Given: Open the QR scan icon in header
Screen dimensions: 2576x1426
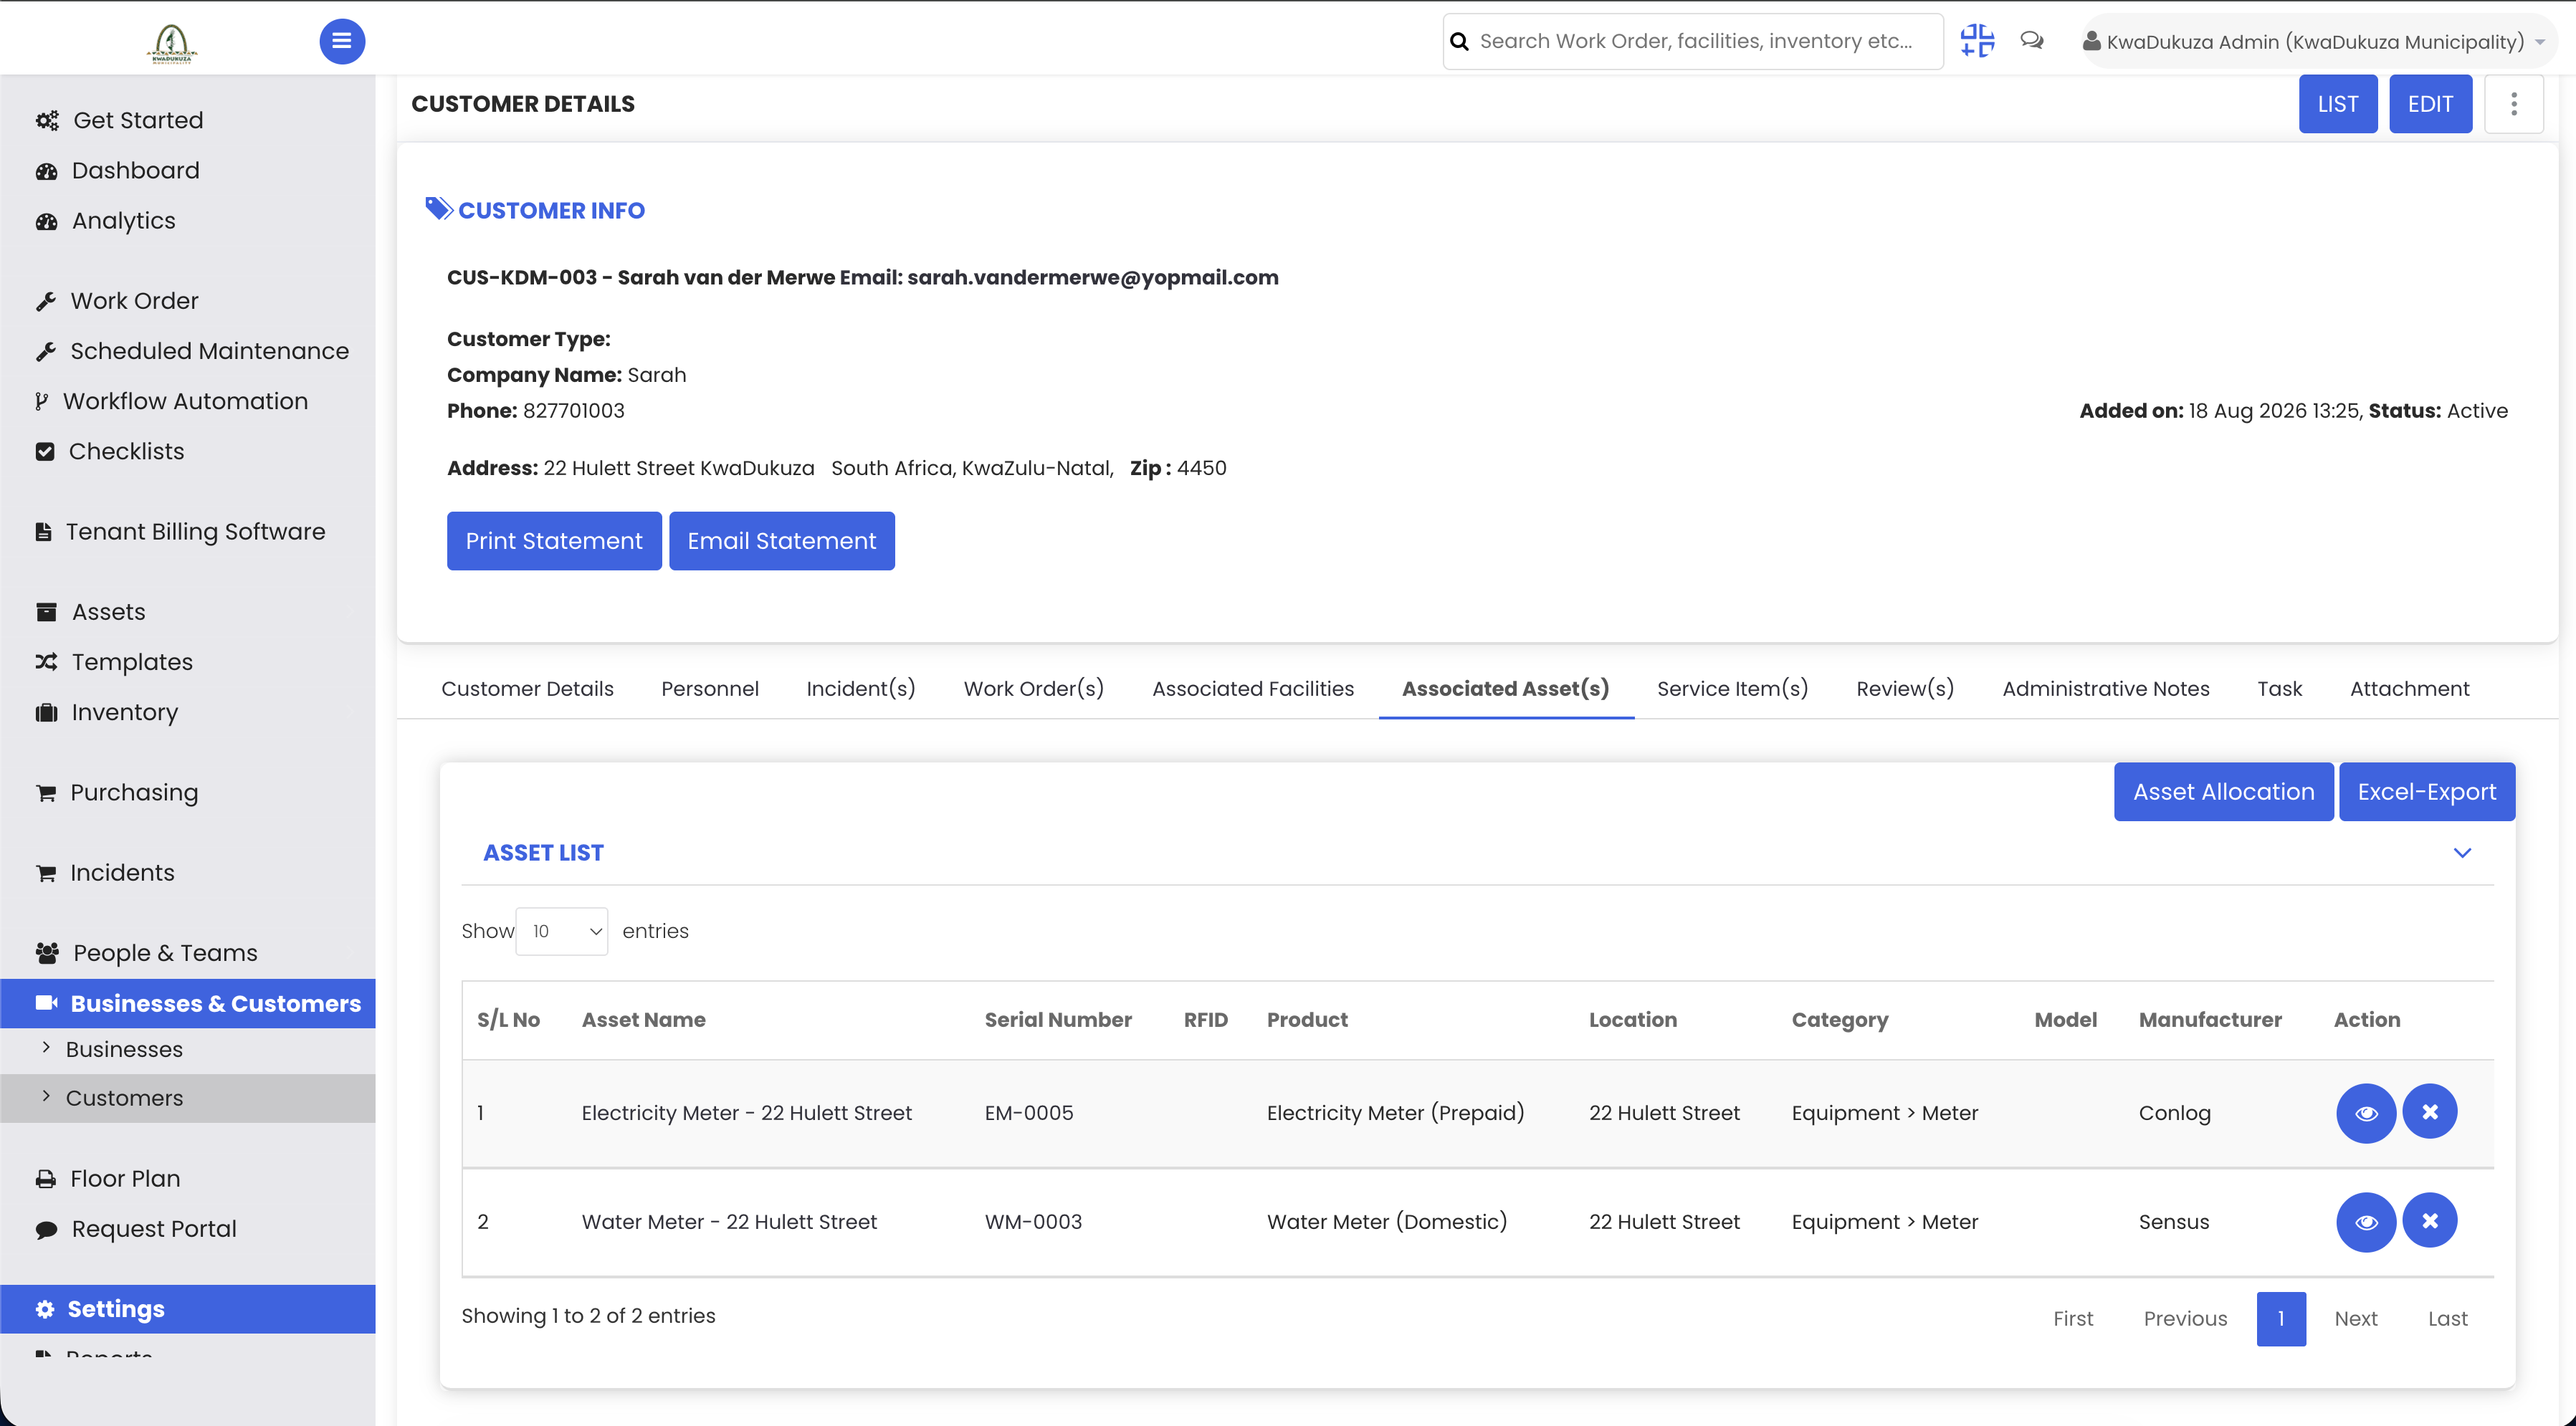Looking at the screenshot, I should click(1977, 41).
